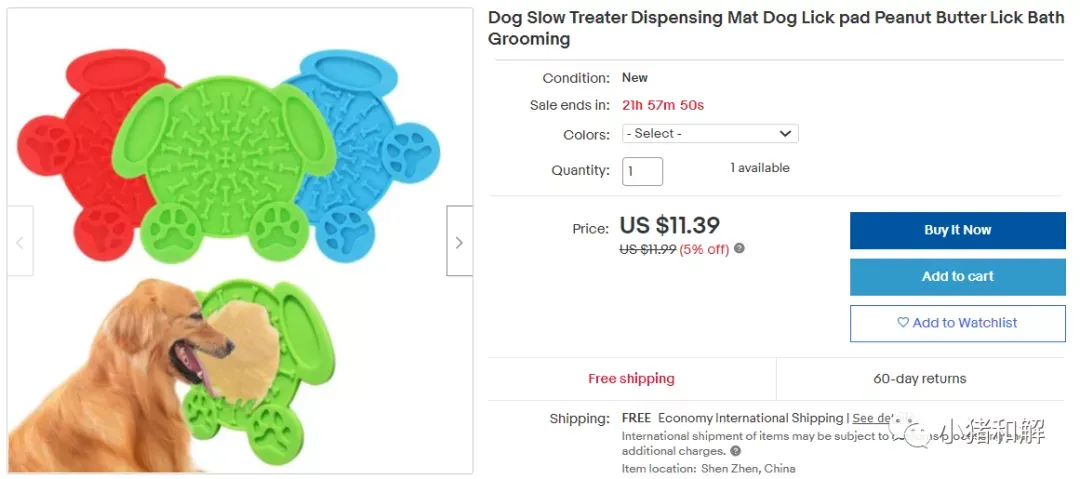Click the help icon beside 5% off
This screenshot has height=479, width=1080.
click(x=739, y=248)
